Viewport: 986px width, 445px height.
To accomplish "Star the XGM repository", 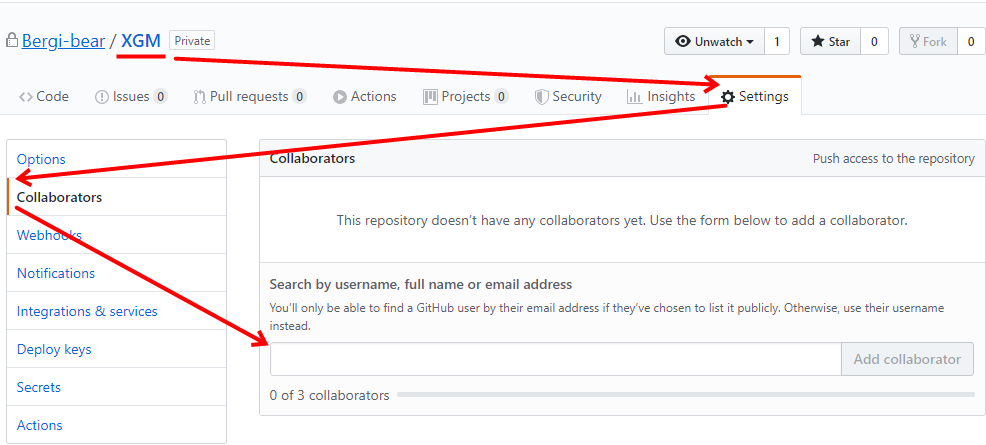I will pos(830,42).
